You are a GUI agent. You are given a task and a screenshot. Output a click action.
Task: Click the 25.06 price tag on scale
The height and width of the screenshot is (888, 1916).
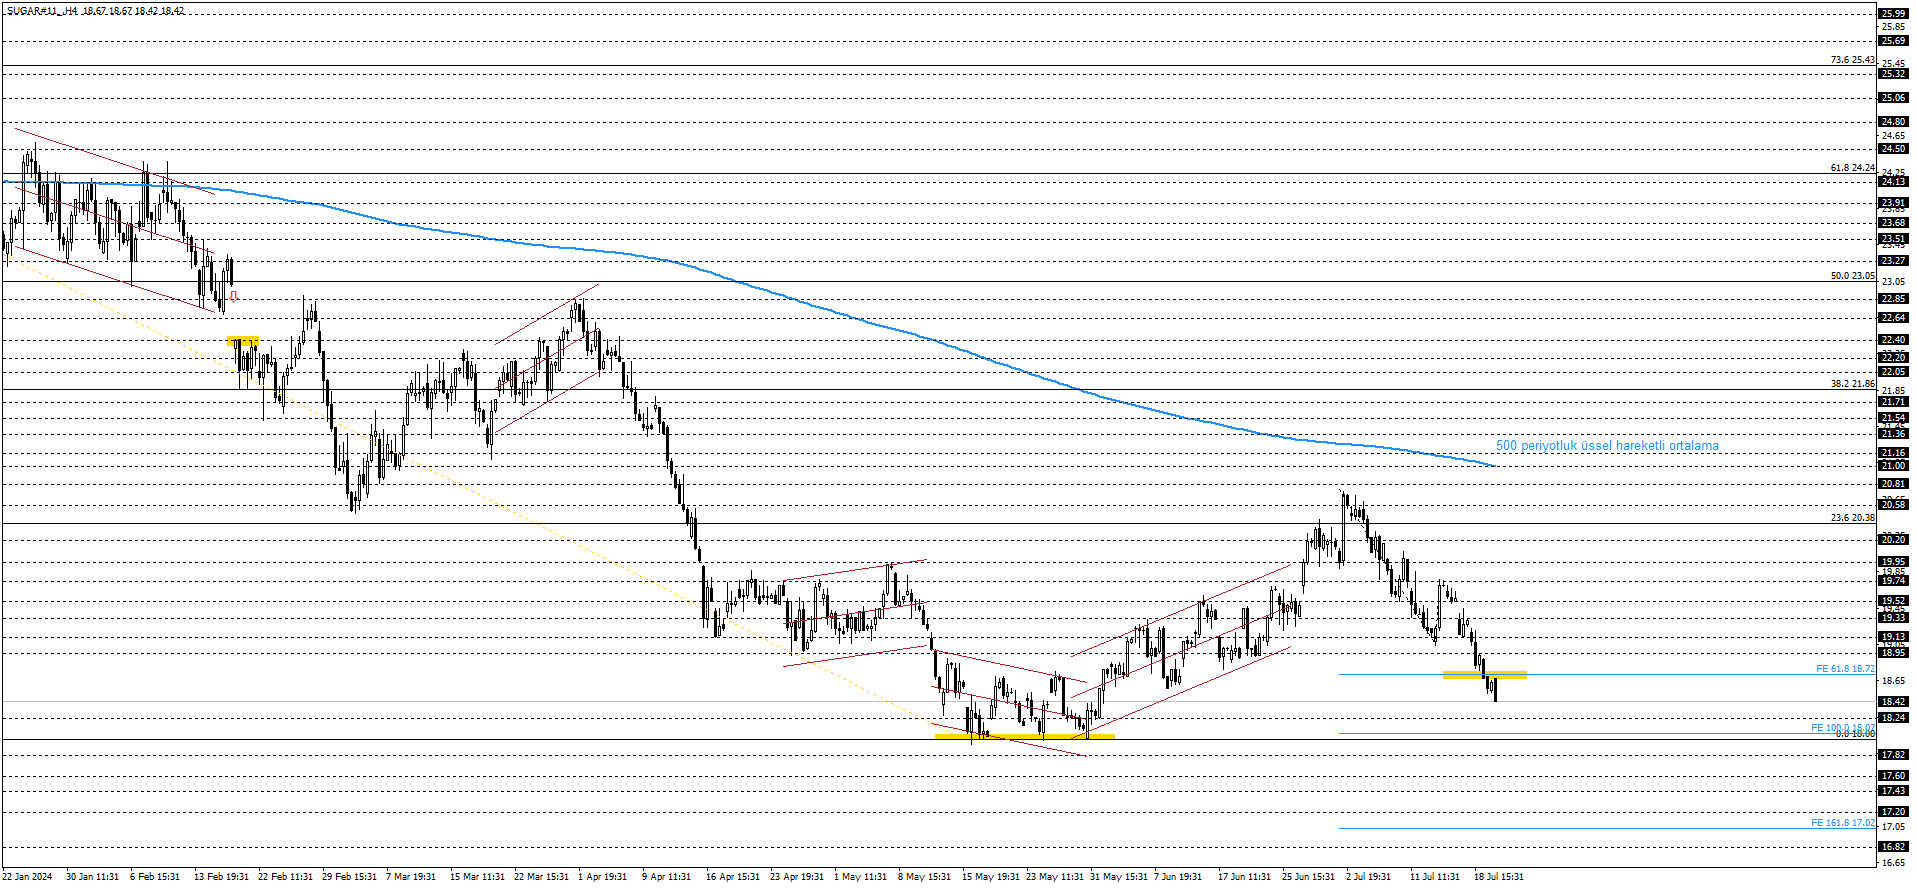coord(1893,98)
